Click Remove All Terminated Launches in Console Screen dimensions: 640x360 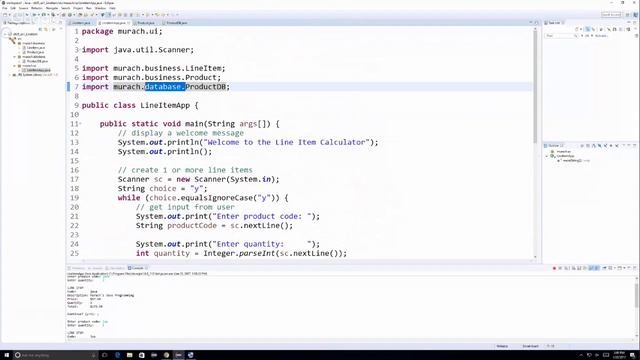(566, 268)
